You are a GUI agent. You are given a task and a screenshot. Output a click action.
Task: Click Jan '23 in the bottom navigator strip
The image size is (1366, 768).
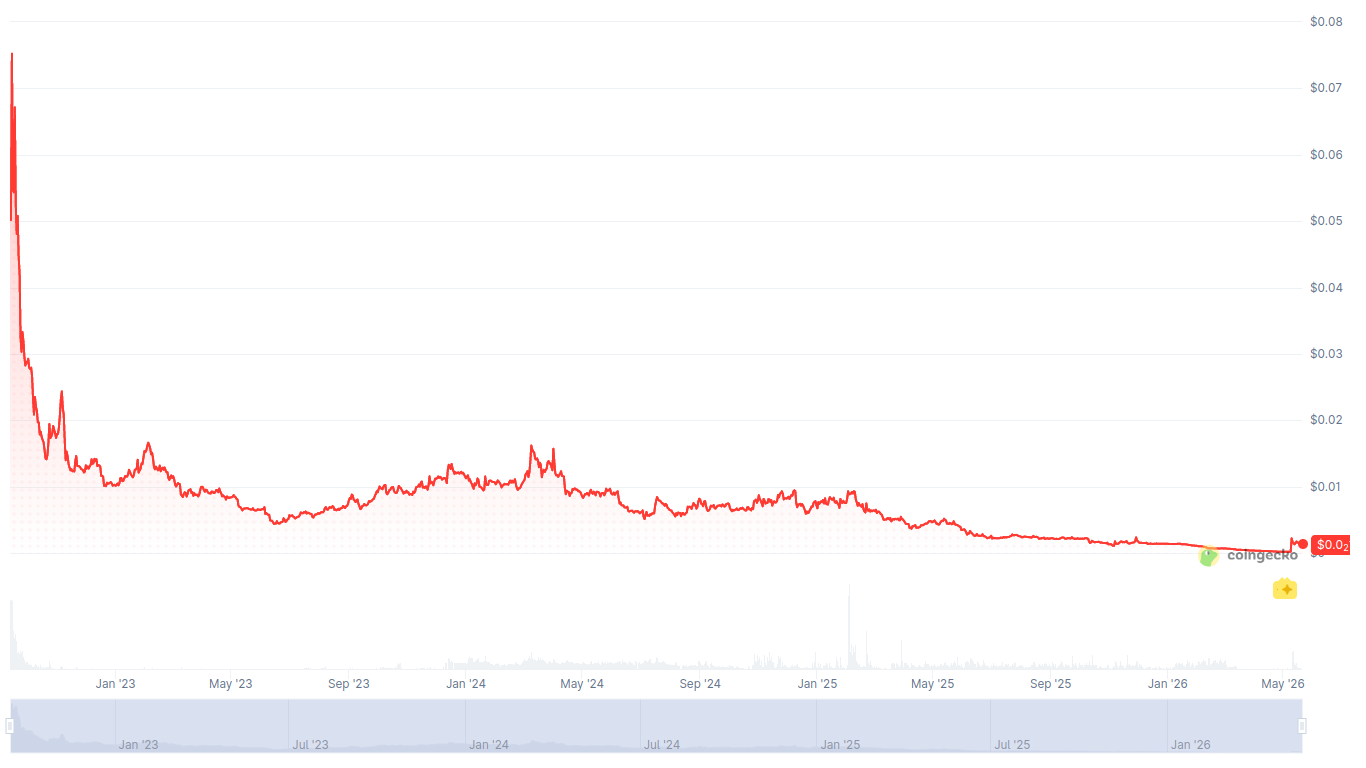[138, 745]
